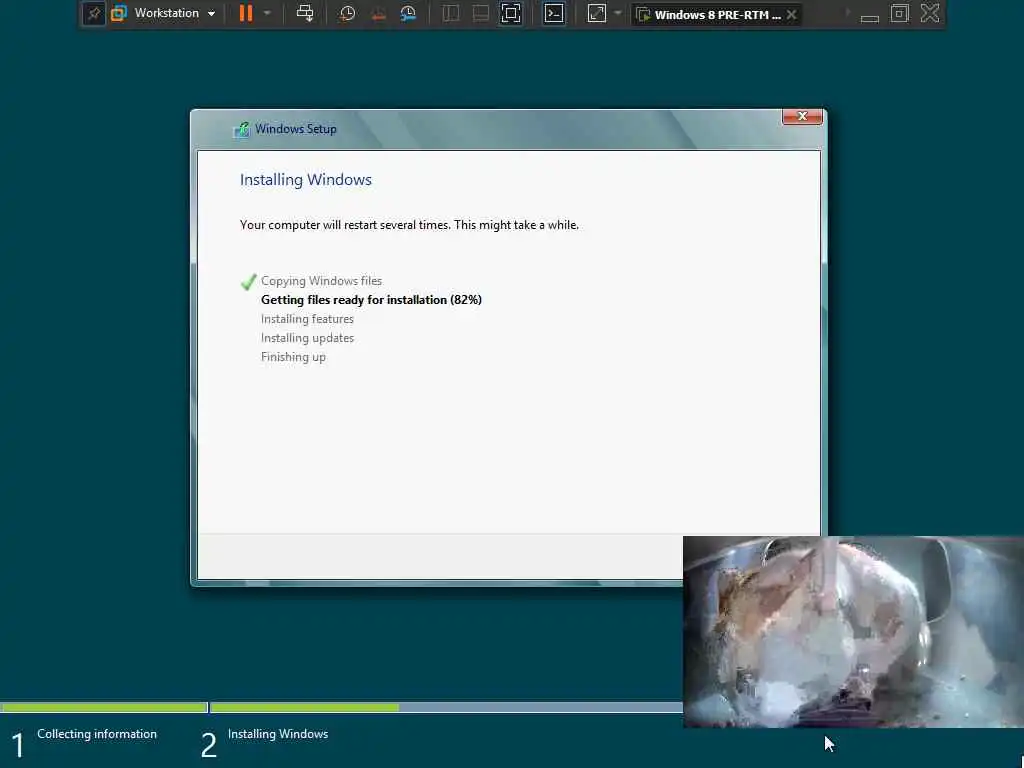This screenshot has height=768, width=1024.
Task: Unpin the VMware fullscreen toolbar
Action: (x=94, y=13)
